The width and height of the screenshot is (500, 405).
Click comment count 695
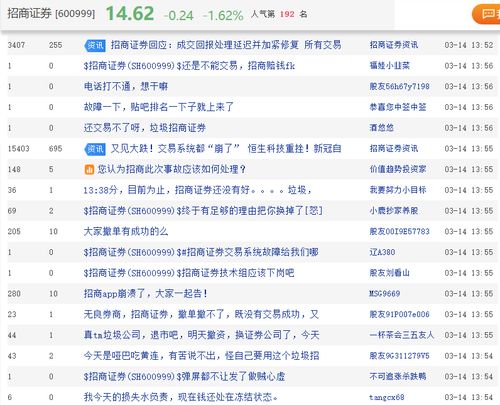(x=55, y=149)
